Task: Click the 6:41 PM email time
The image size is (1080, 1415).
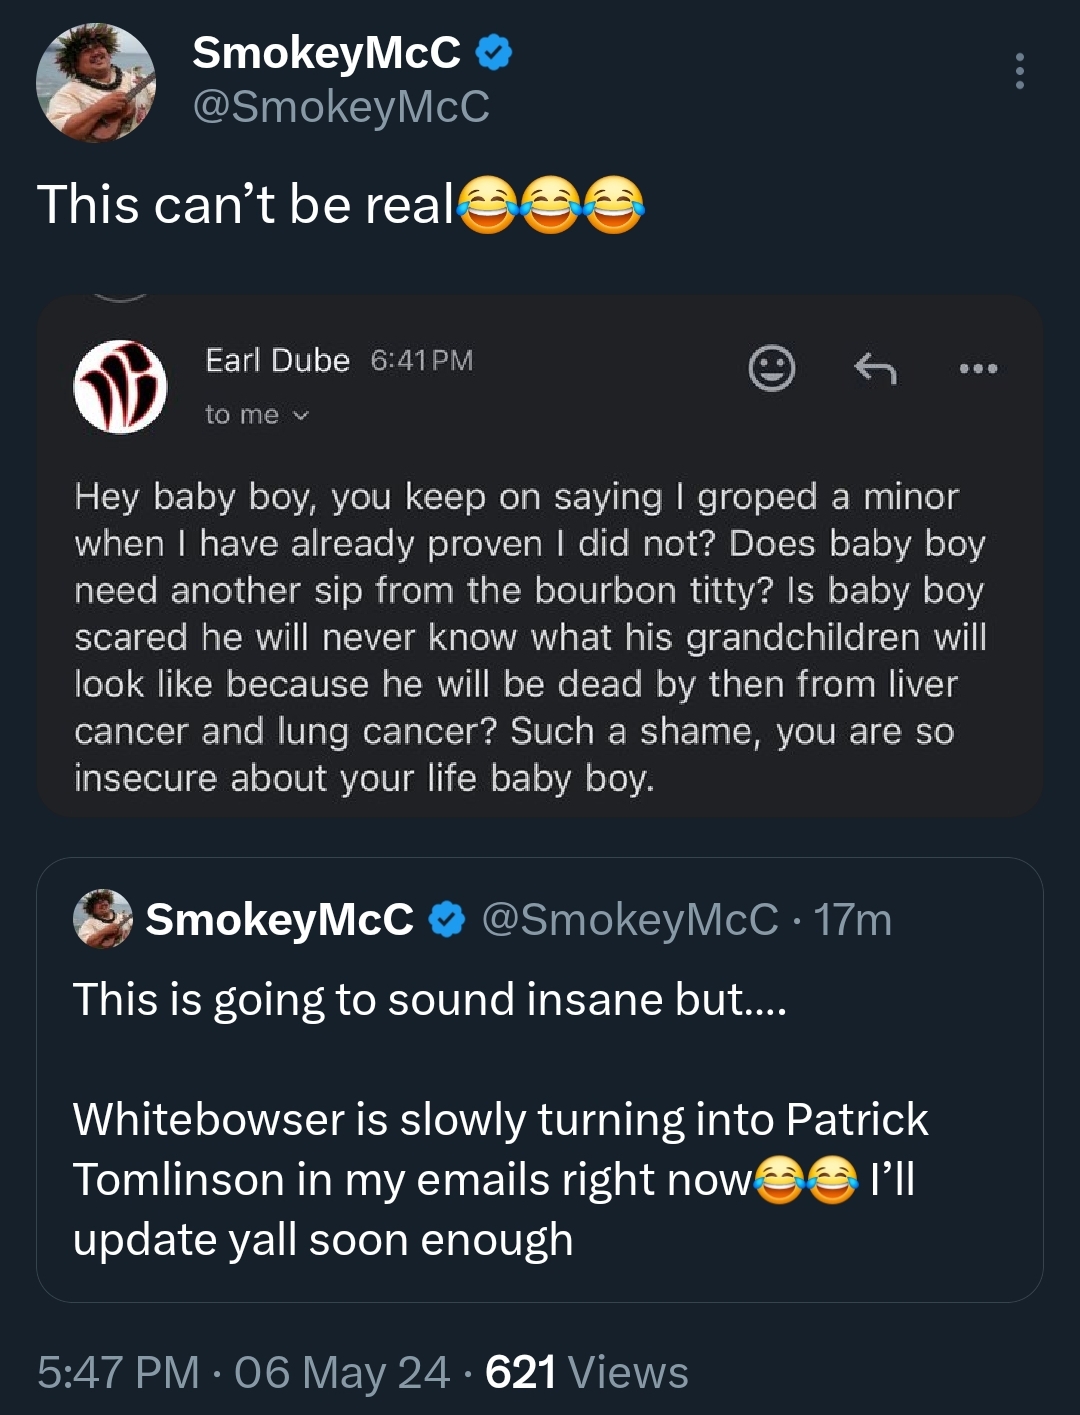Action: [x=421, y=361]
